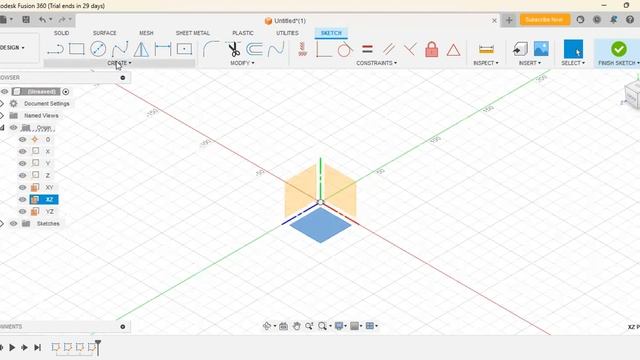Close the Untitled(1) document tab

(494, 20)
